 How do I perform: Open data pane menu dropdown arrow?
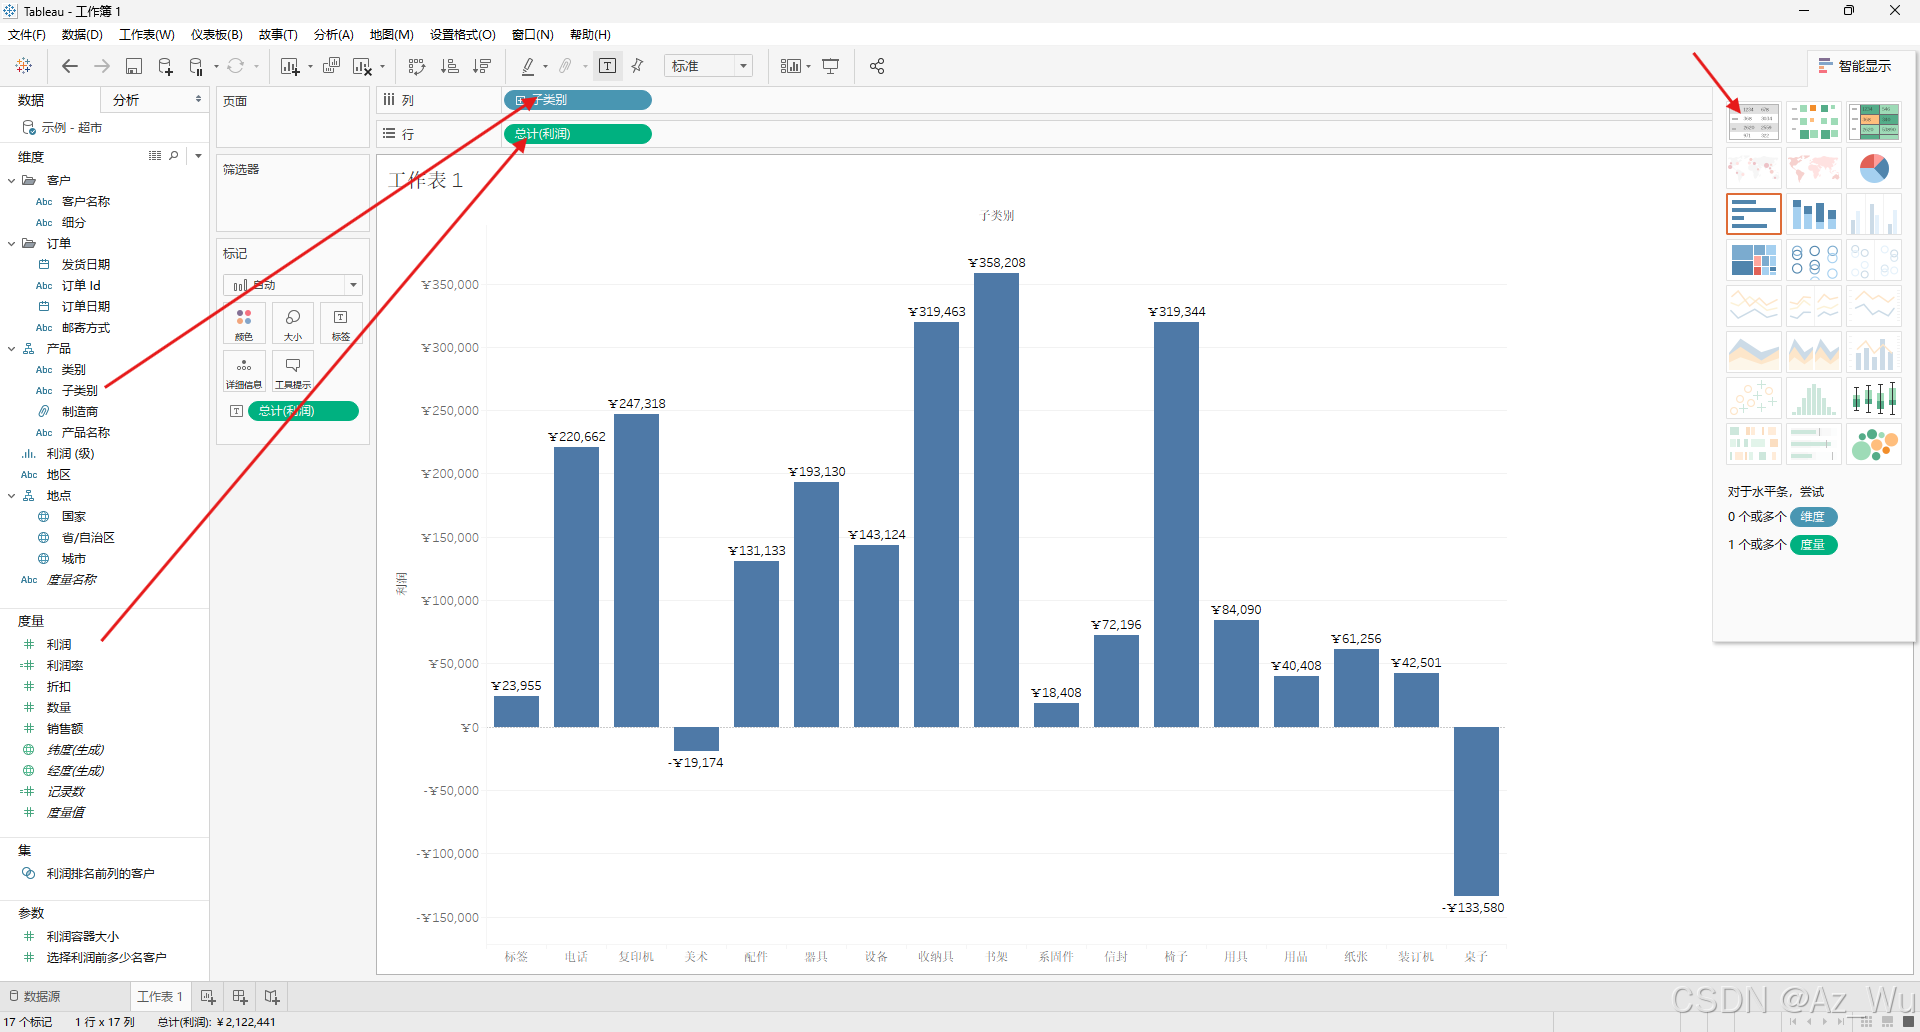[199, 156]
